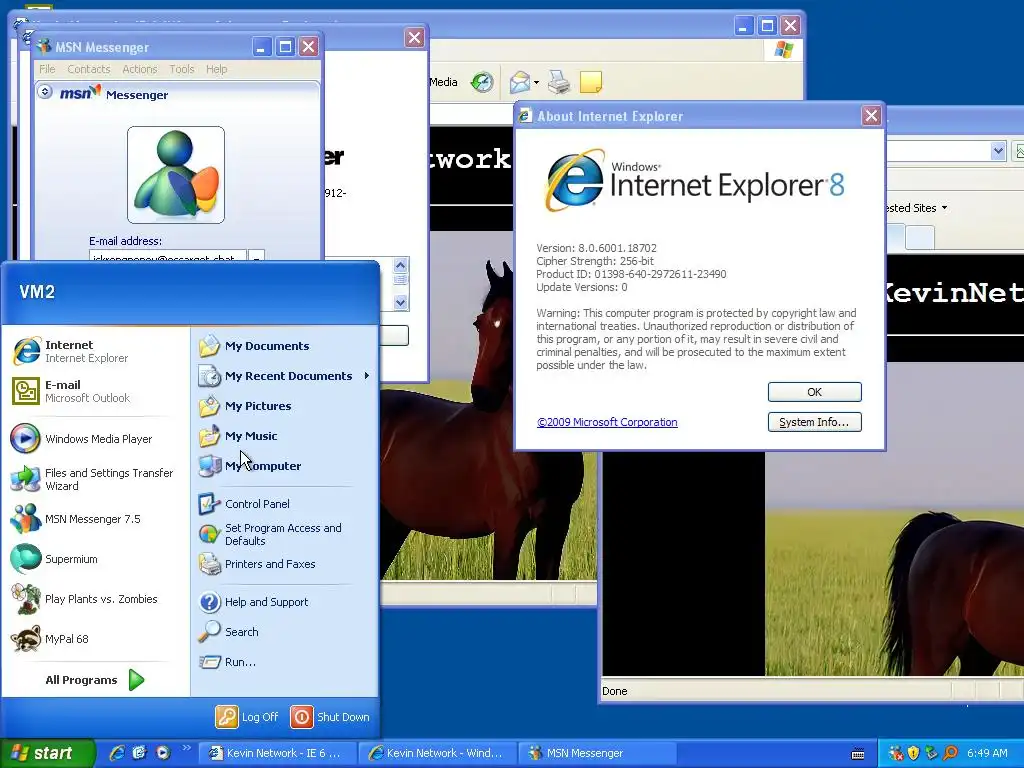Open the File menu in MSN Messenger
This screenshot has height=768, width=1024.
click(47, 69)
